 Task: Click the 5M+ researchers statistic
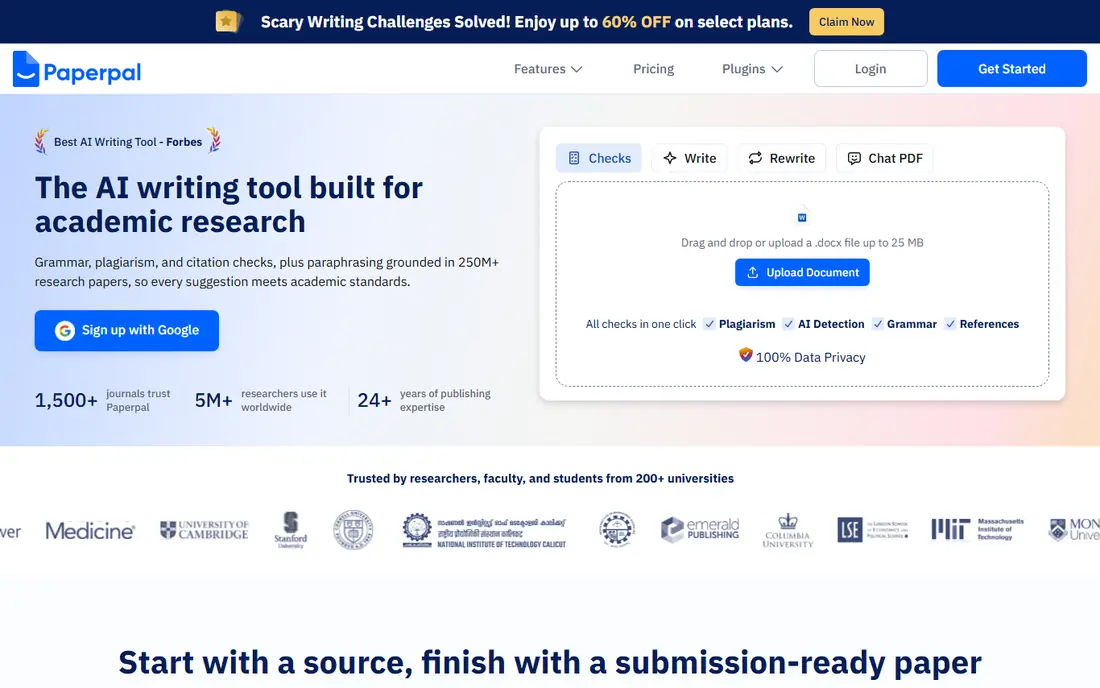[x=260, y=400]
